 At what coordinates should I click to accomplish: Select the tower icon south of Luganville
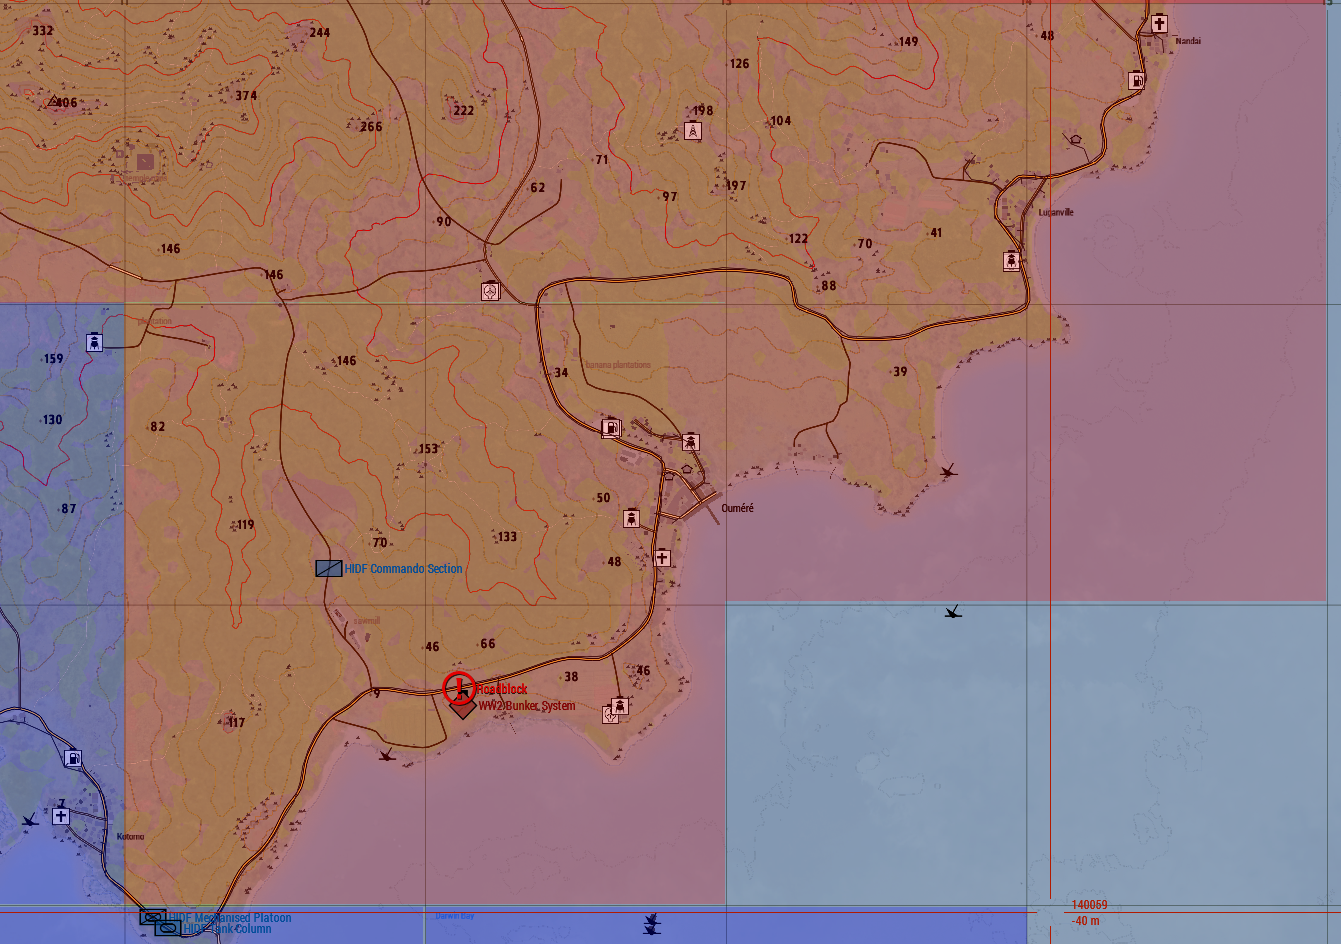point(1012,261)
